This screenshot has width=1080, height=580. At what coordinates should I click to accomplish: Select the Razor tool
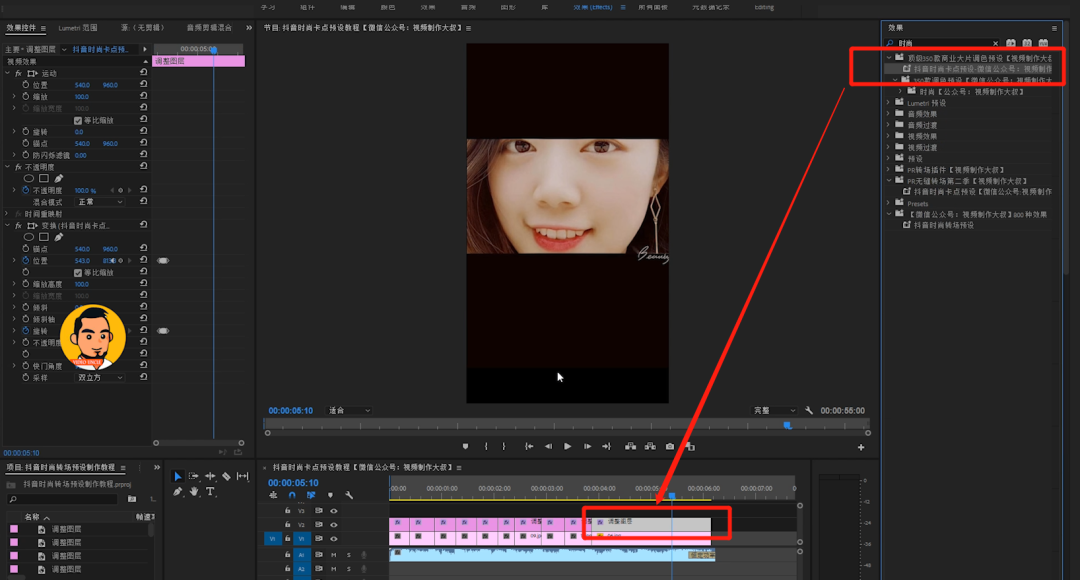(226, 476)
